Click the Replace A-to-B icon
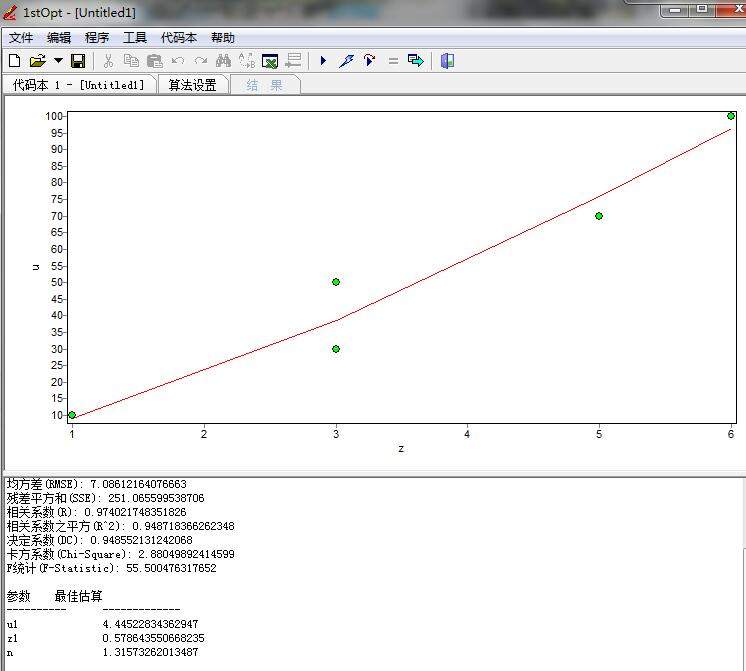The width and height of the screenshot is (746, 671). (x=247, y=60)
